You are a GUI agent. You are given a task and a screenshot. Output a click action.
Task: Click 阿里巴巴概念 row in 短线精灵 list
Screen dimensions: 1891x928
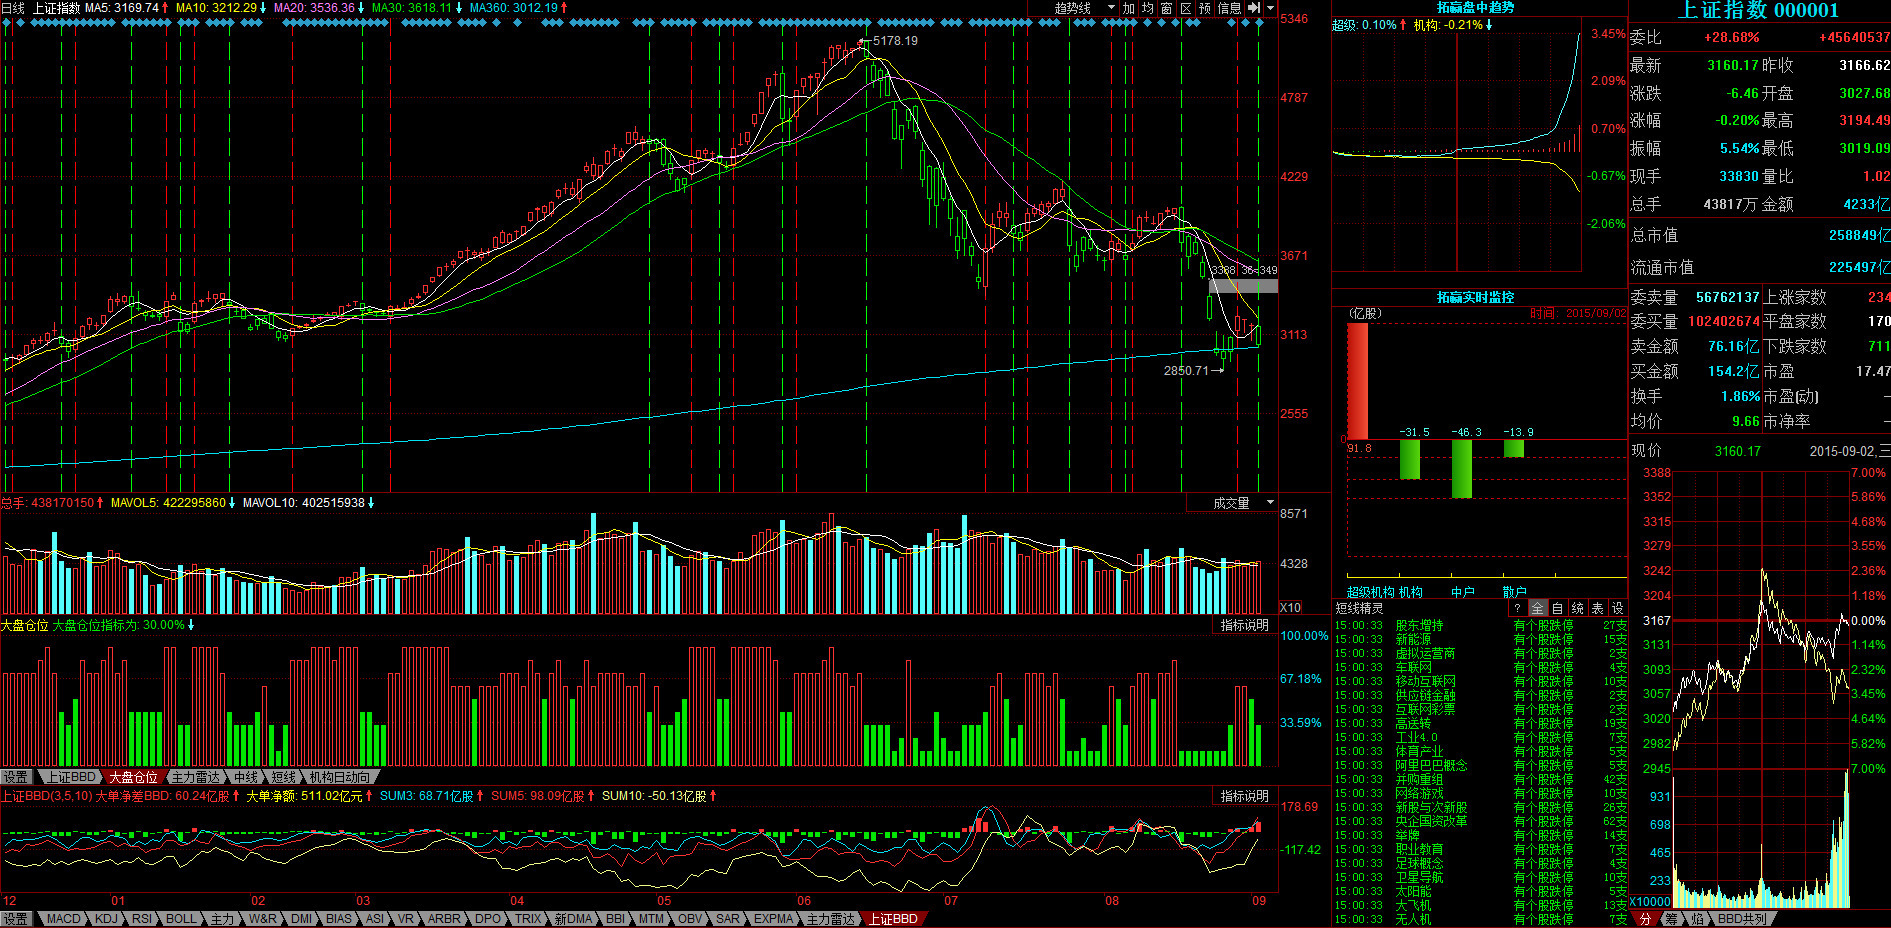(1481, 766)
